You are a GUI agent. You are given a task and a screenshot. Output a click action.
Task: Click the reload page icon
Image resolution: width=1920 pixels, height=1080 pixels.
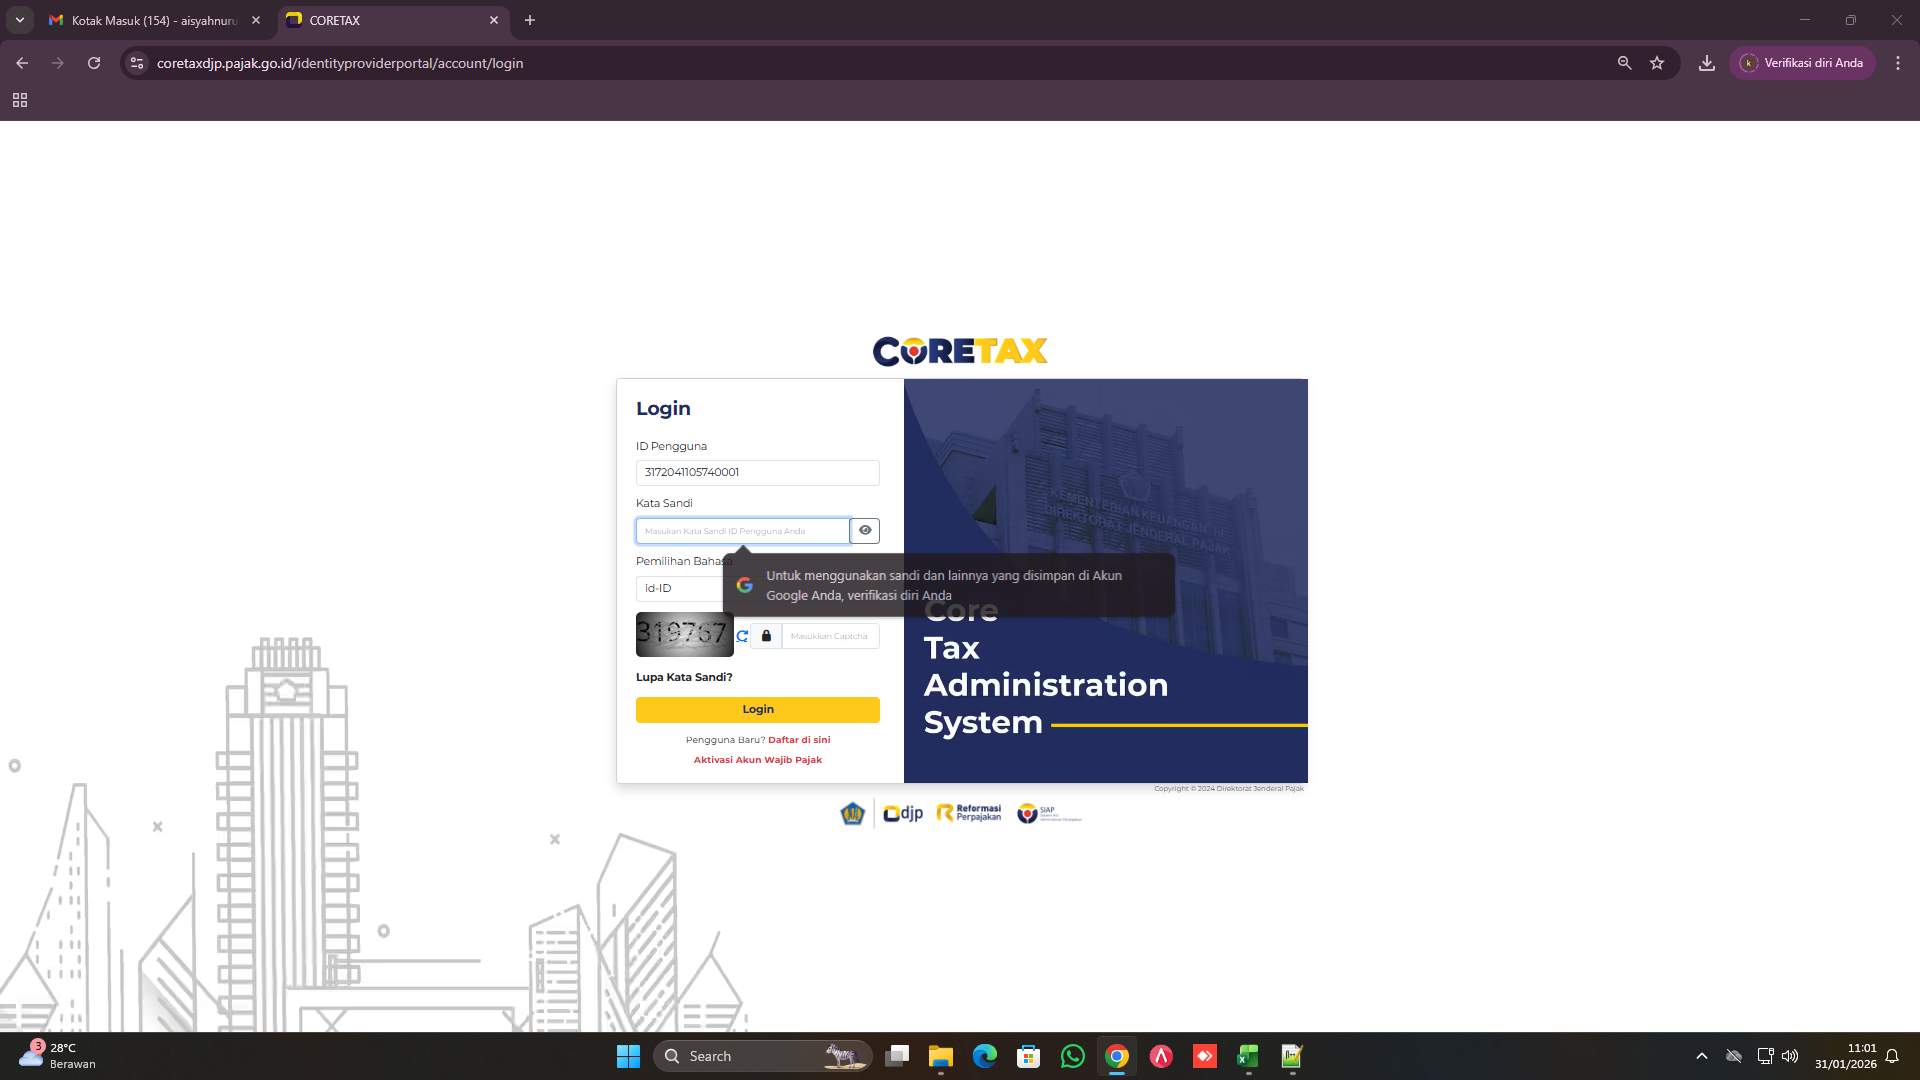click(x=94, y=62)
